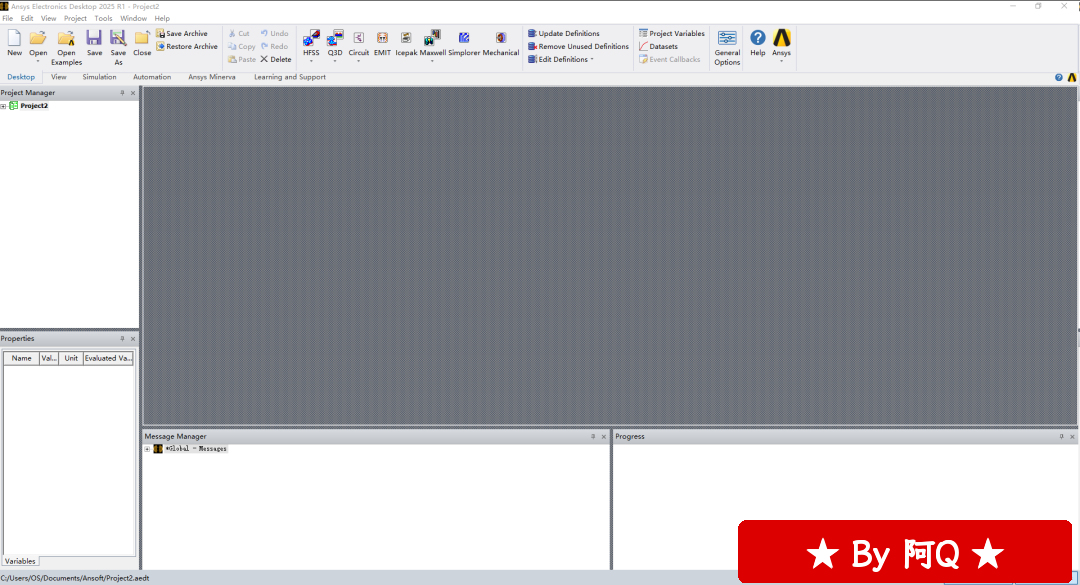Switch to the Simulation ribbon tab
Screen dimensions: 1080x585
pos(99,77)
